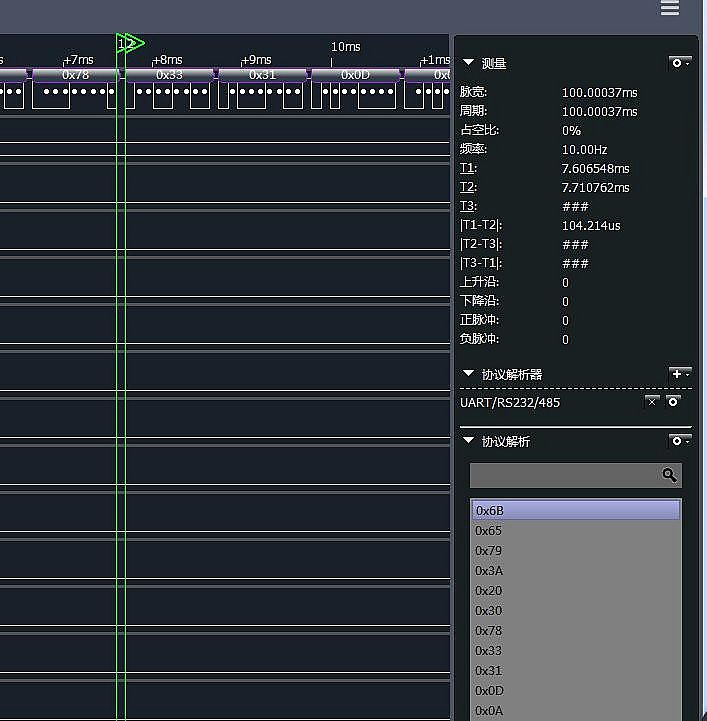Click the 0x31 decoded frame on waveform

pyautogui.click(x=262, y=75)
